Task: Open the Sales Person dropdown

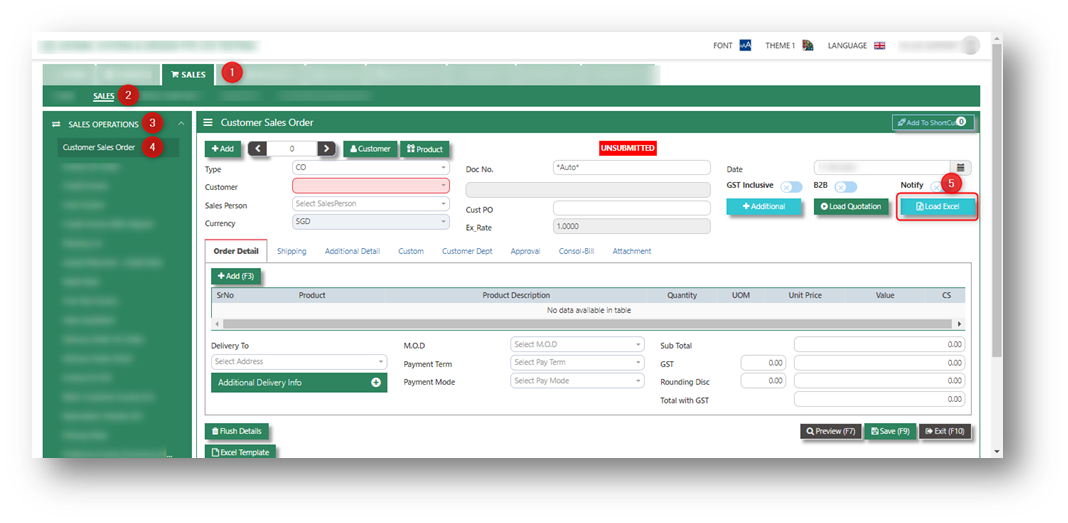Action: coord(371,204)
